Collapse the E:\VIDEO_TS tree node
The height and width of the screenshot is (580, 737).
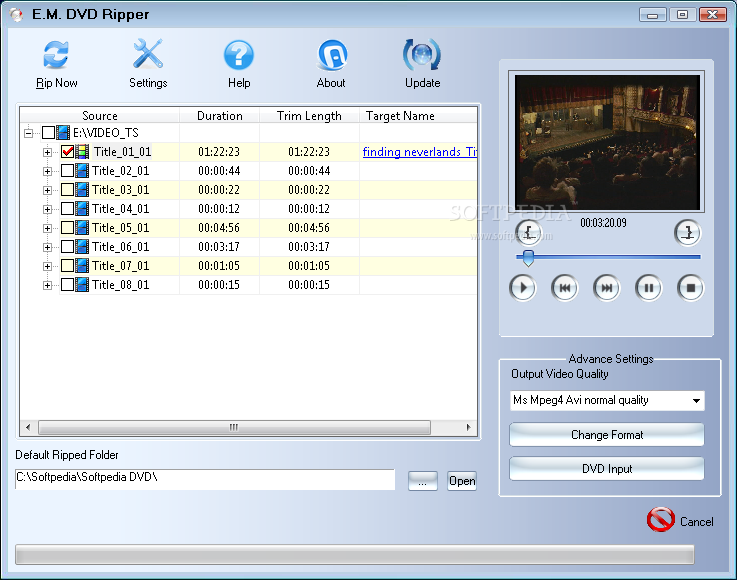(x=29, y=133)
